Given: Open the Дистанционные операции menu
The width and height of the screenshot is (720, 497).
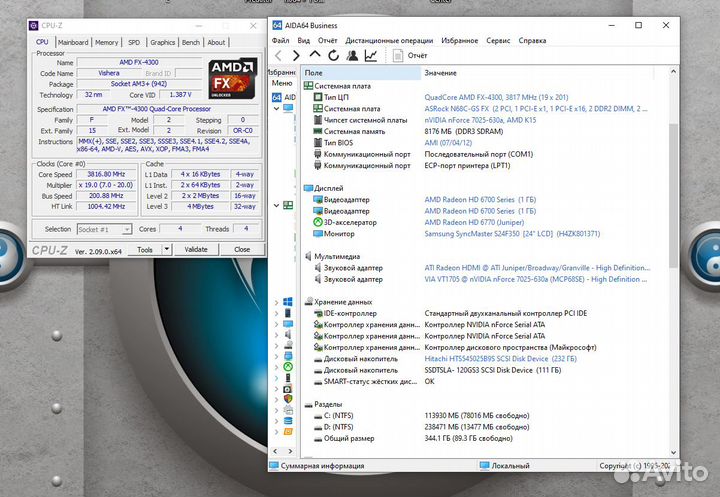Looking at the screenshot, I should click(389, 41).
